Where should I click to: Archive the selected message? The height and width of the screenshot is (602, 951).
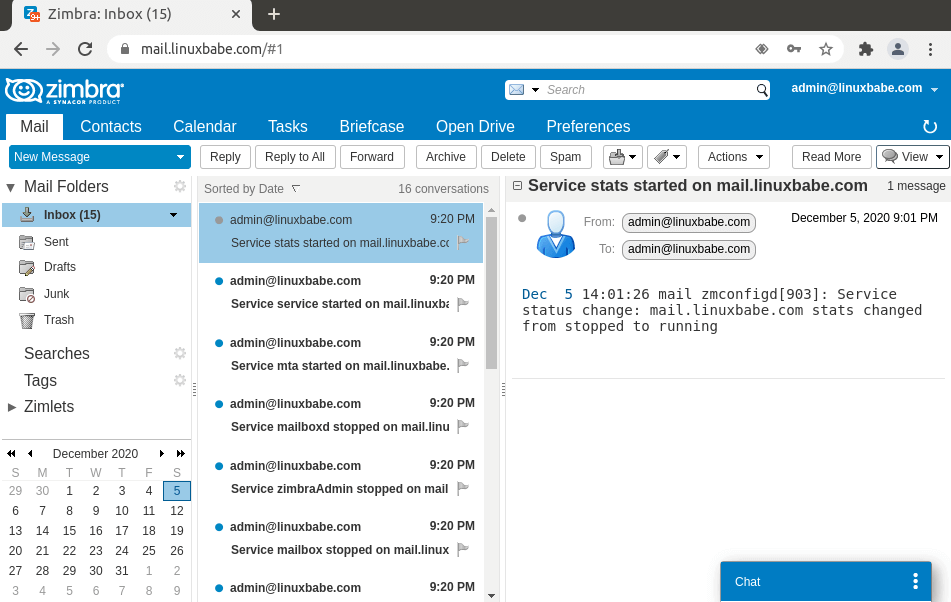pos(446,157)
